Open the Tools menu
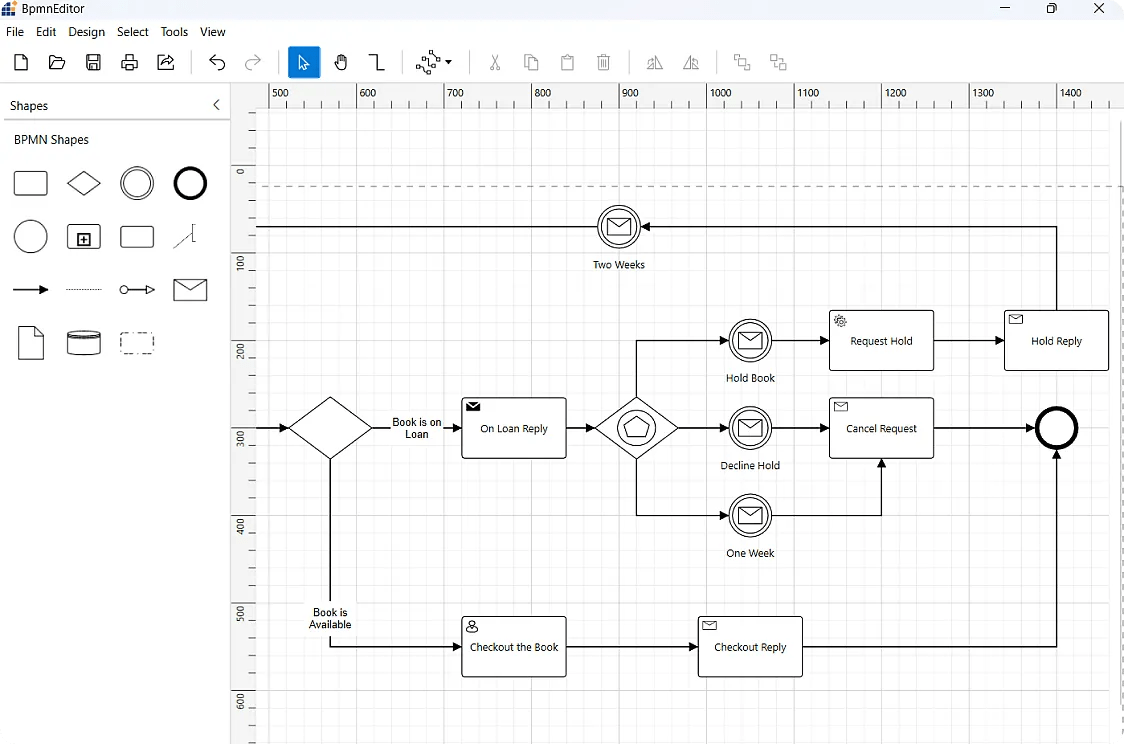The height and width of the screenshot is (744, 1124). (174, 31)
